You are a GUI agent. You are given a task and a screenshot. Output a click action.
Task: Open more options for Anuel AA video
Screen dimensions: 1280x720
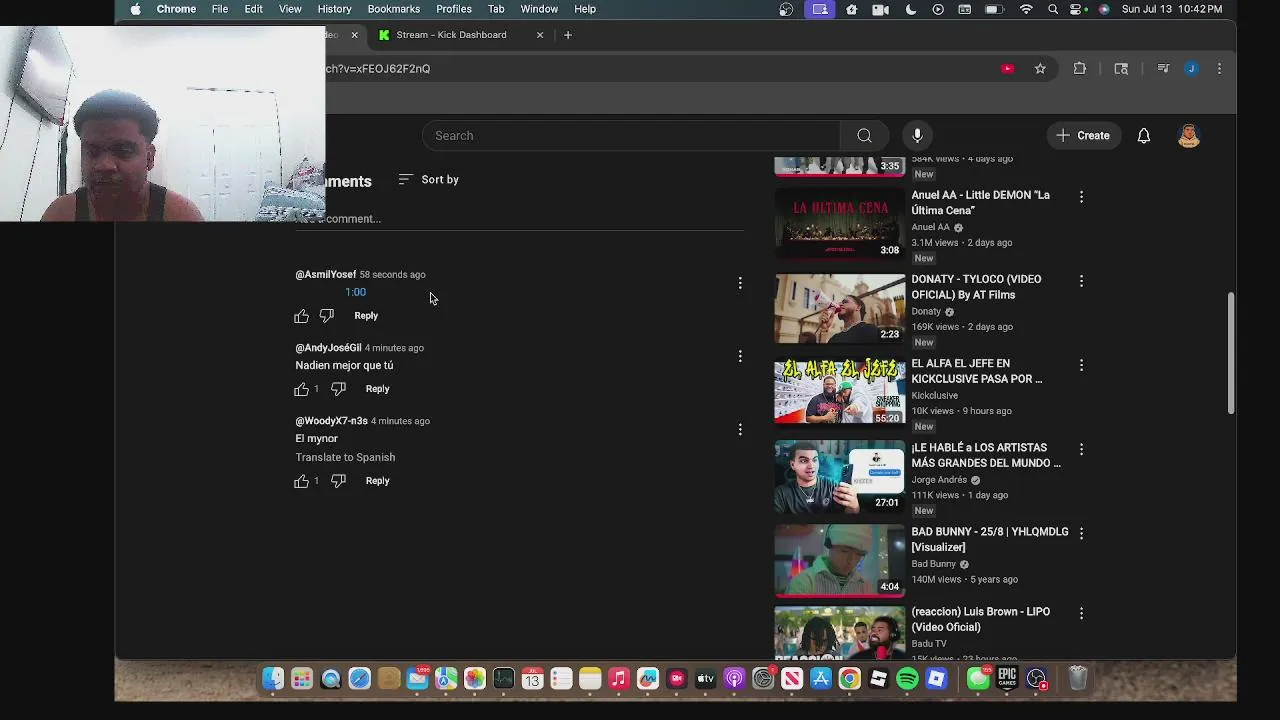point(1081,197)
